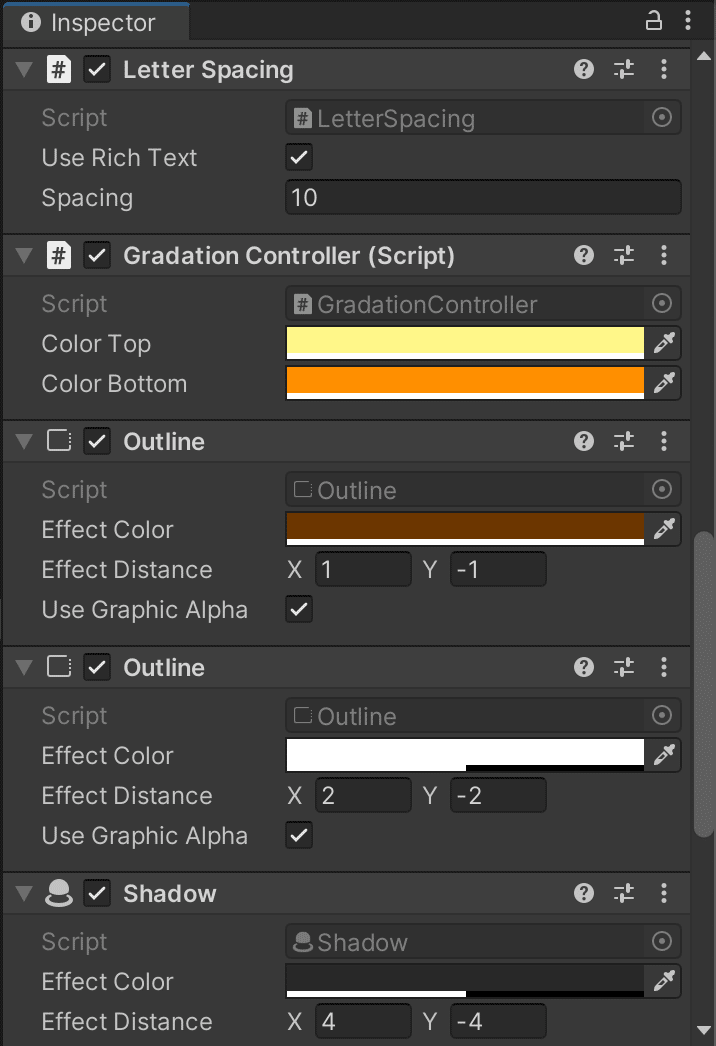Collapse the Gradation Controller component
This screenshot has height=1046, width=716.
tap(24, 255)
